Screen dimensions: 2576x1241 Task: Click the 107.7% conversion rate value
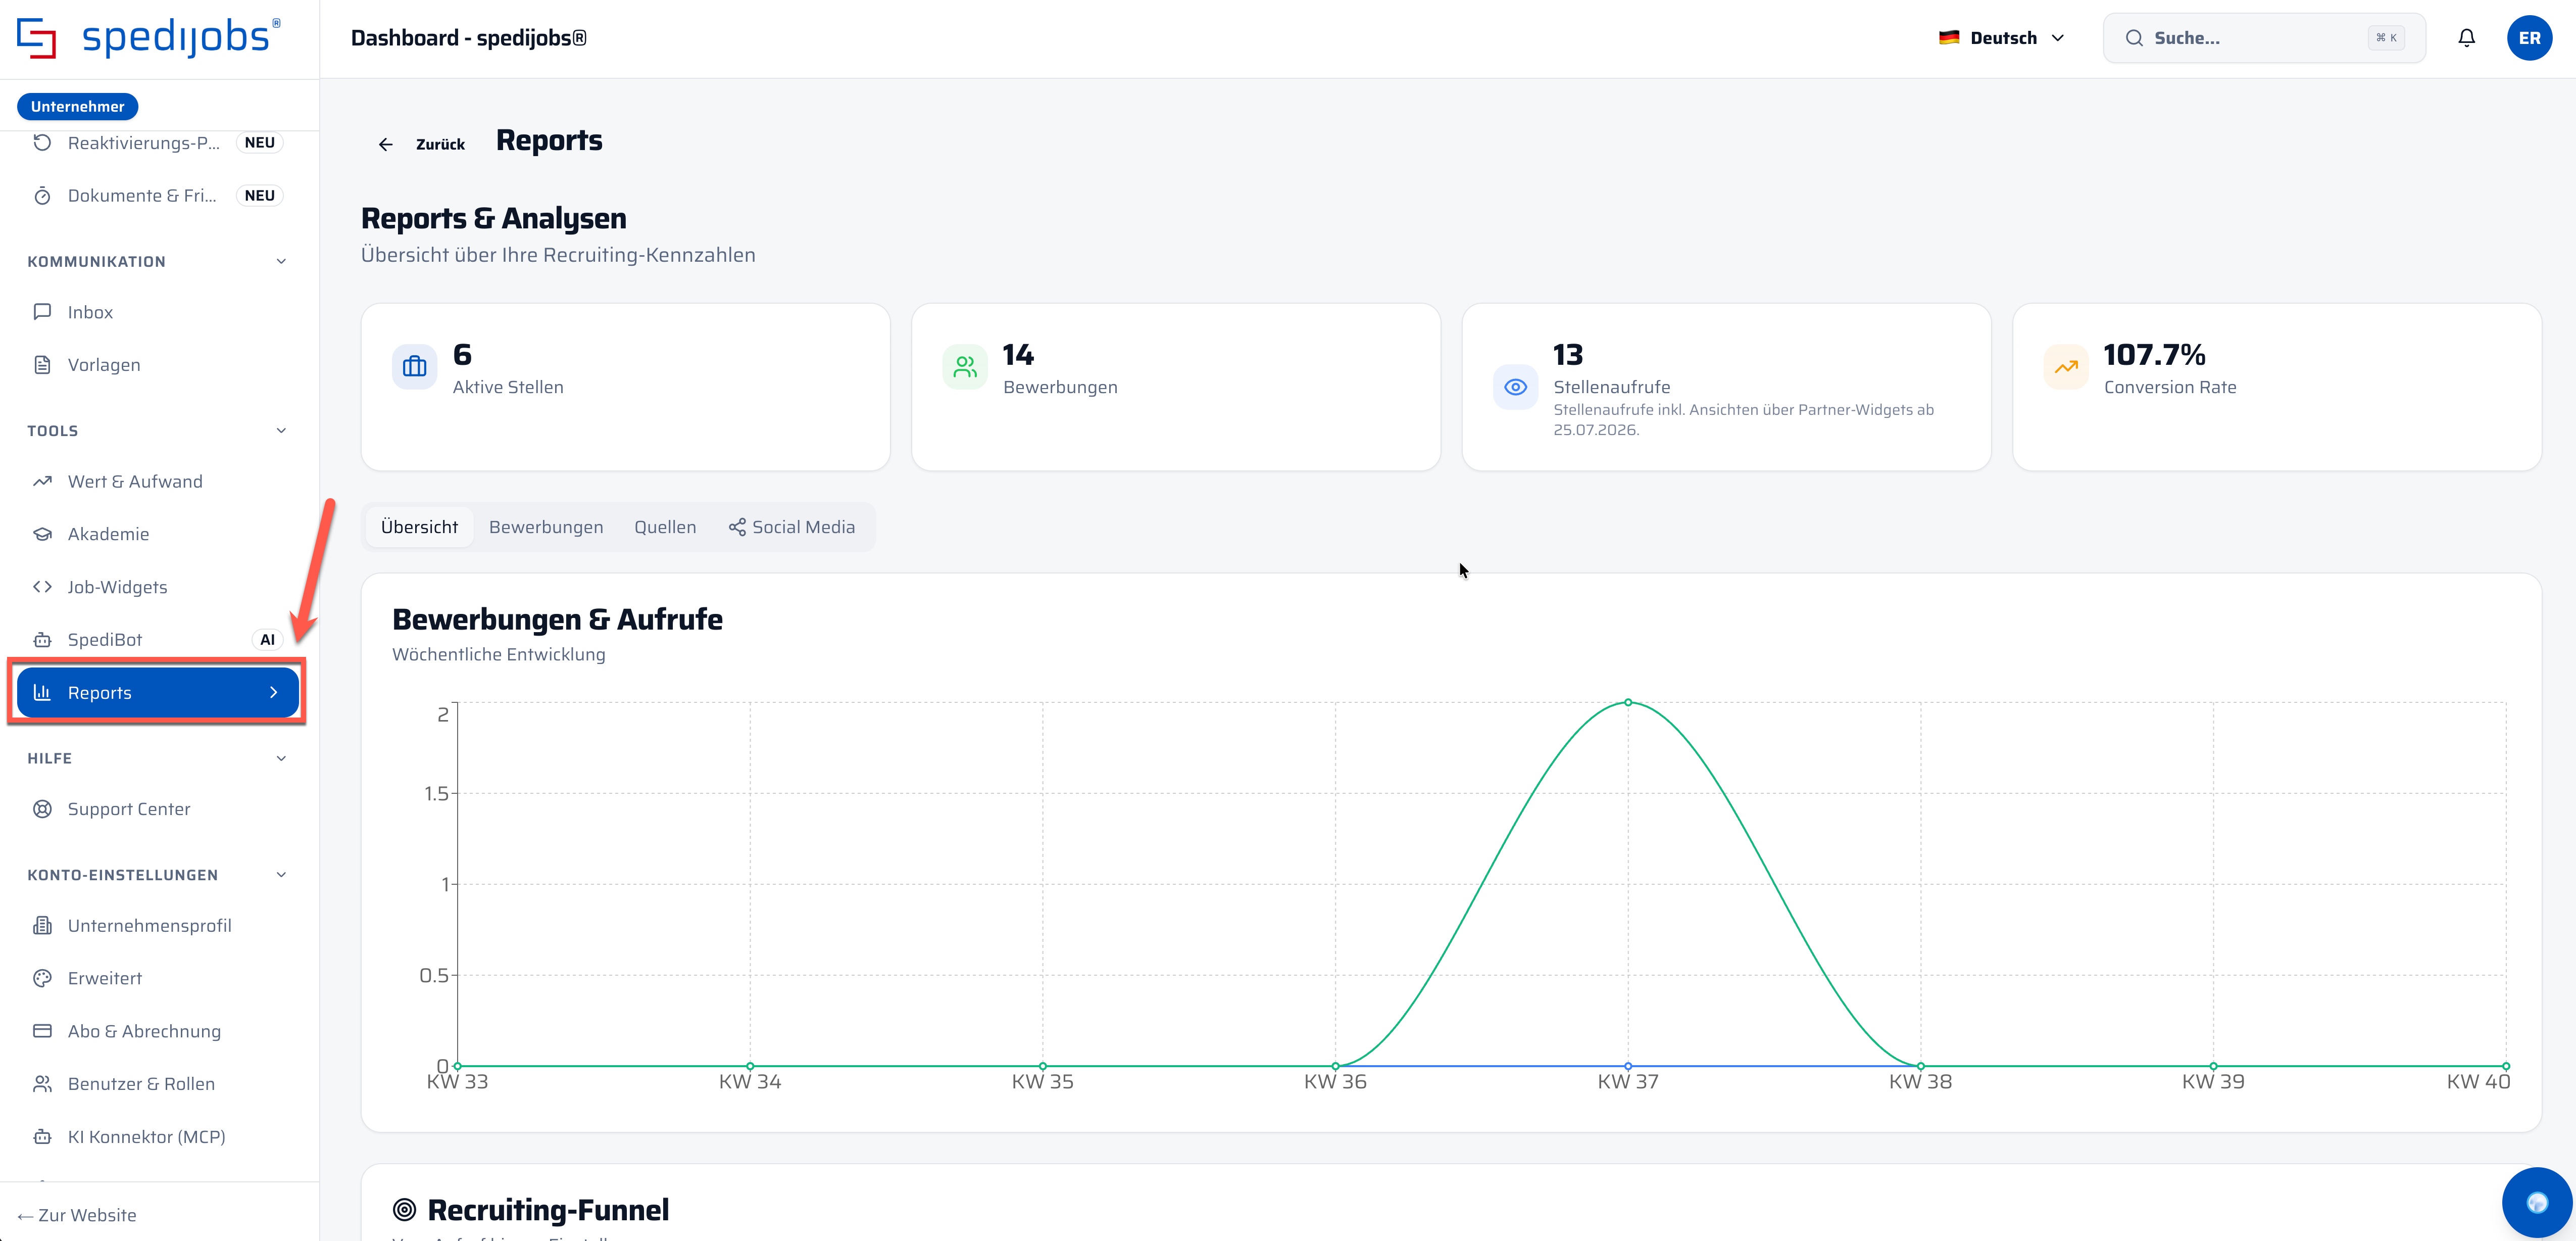click(x=2154, y=355)
